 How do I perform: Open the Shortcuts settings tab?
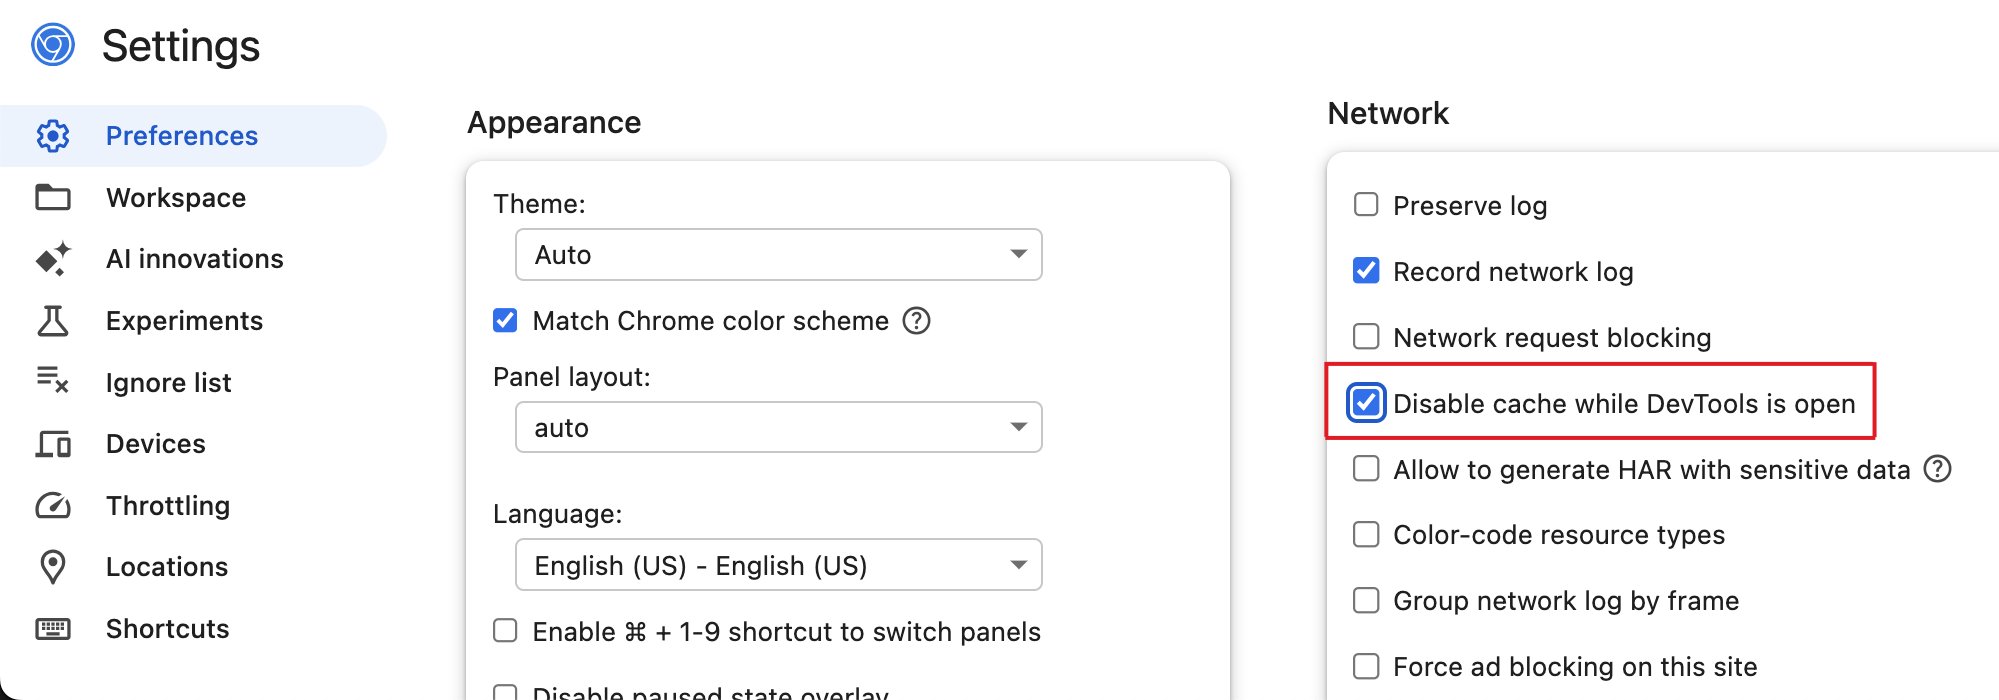168,629
